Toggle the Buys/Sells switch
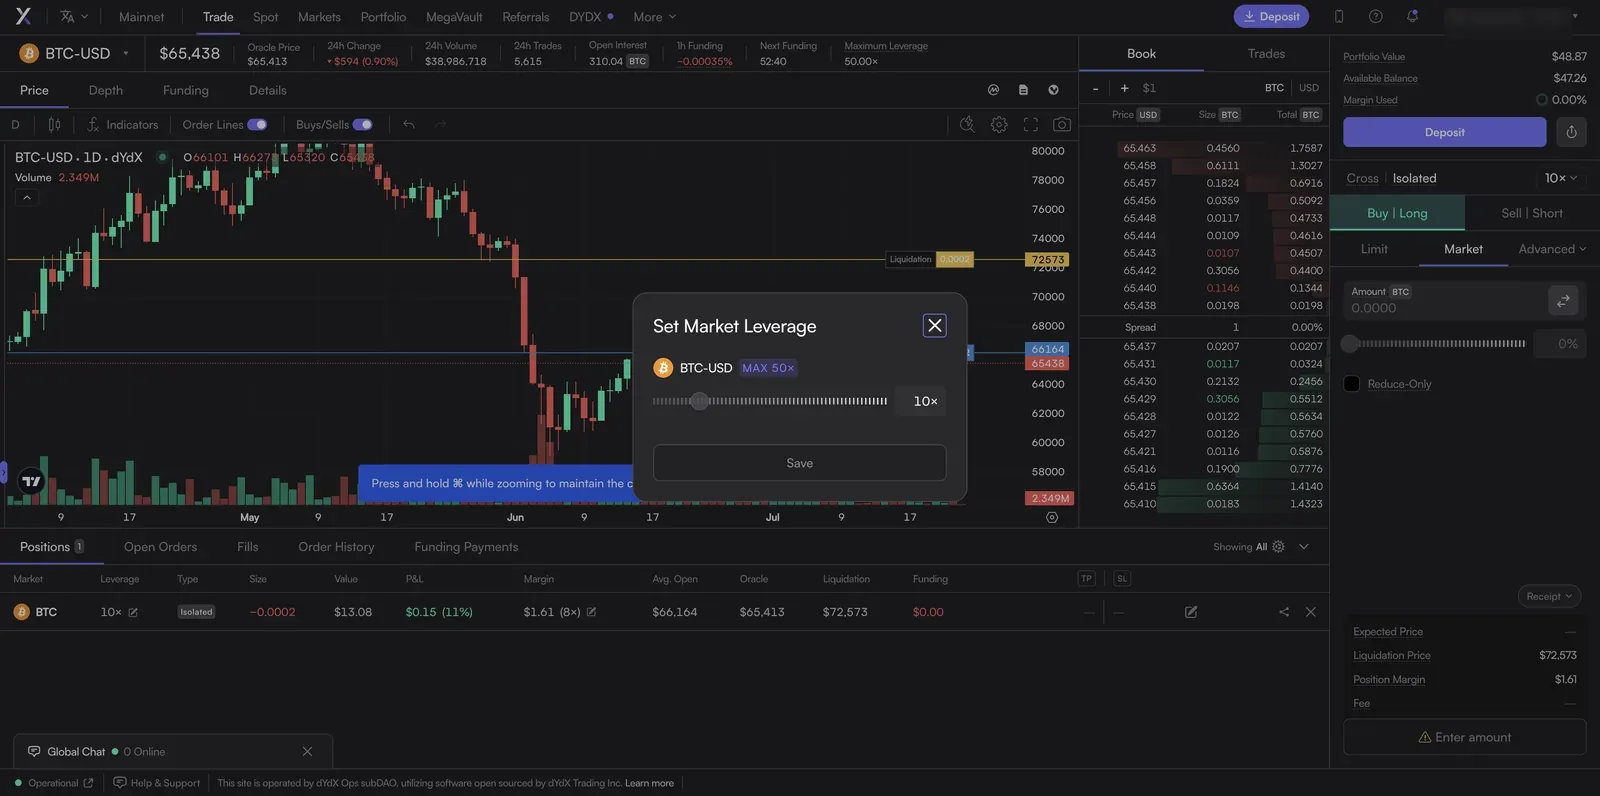 click(362, 125)
